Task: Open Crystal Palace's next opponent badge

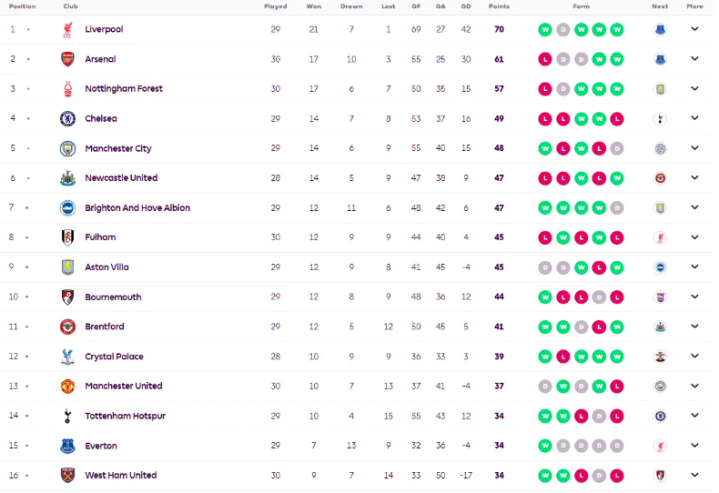Action: 660,356
